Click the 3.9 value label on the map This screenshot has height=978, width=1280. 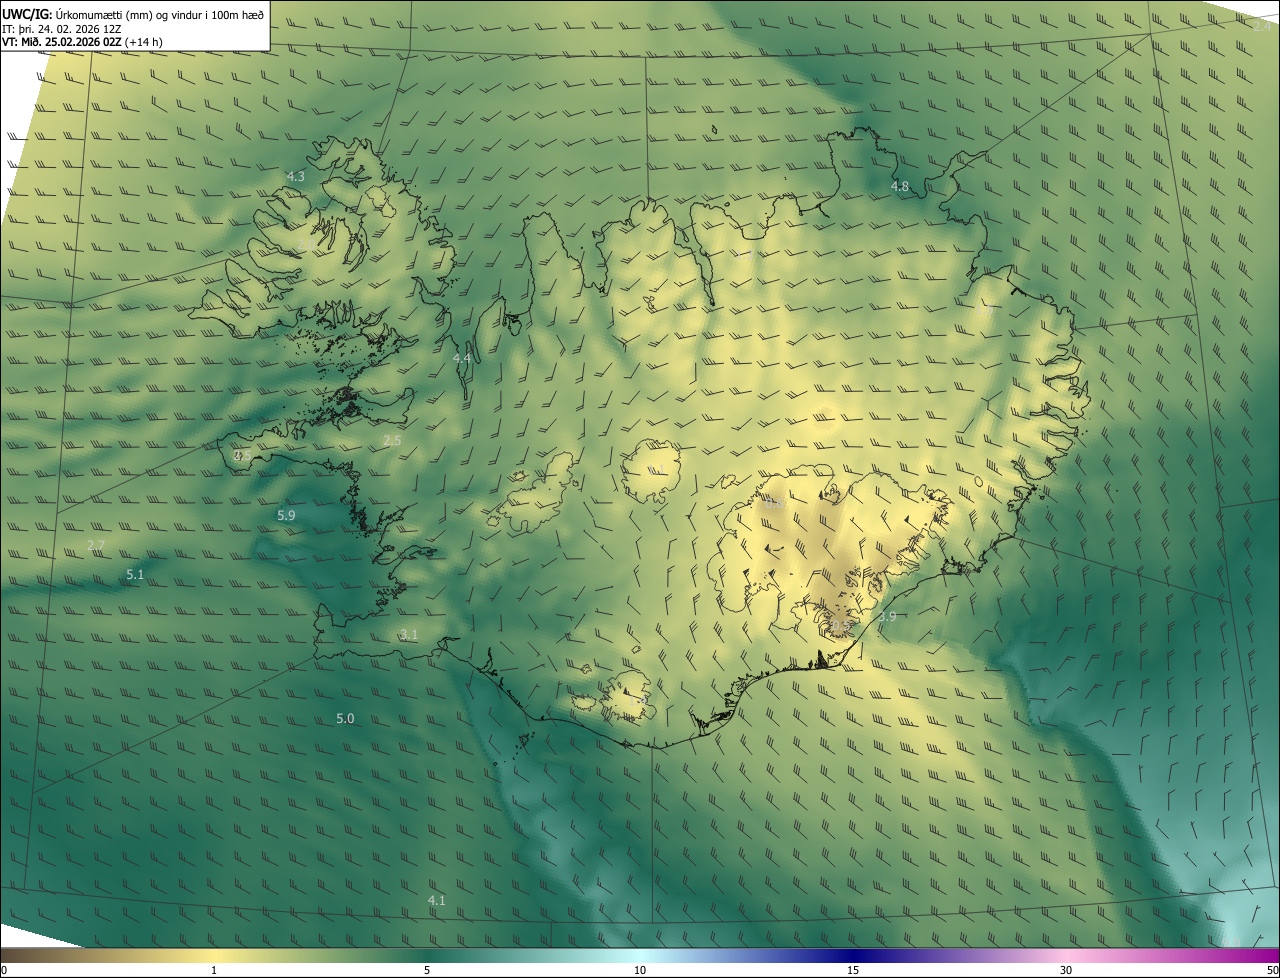click(887, 616)
